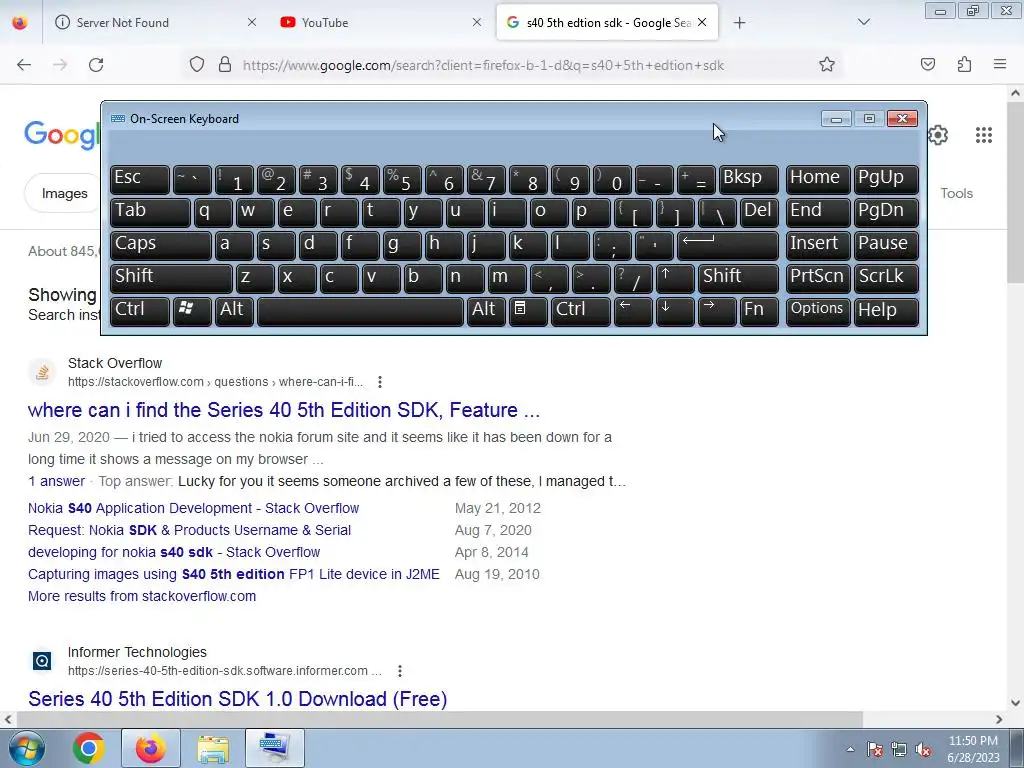Viewport: 1024px width, 768px height.
Task: Open options for Informer Technologies result
Action: click(400, 671)
